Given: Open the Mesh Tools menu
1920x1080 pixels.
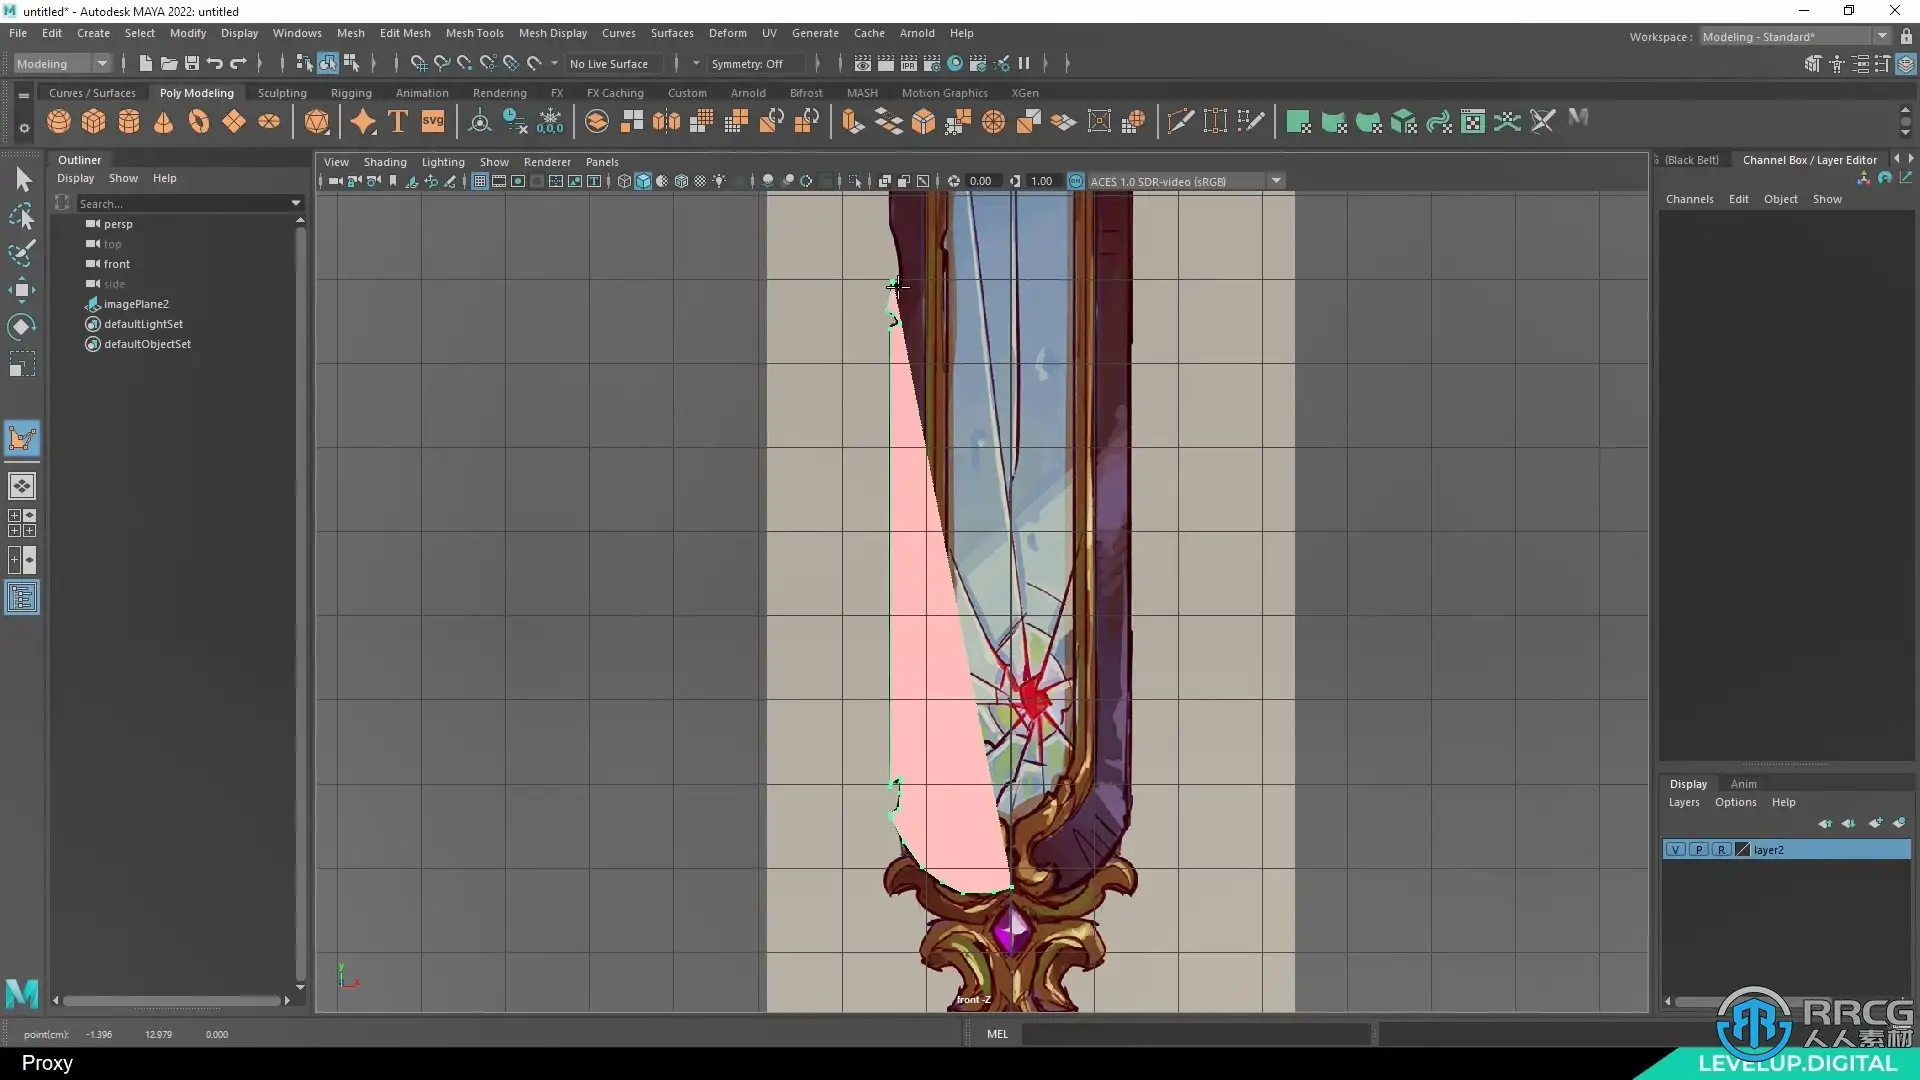Looking at the screenshot, I should (474, 33).
